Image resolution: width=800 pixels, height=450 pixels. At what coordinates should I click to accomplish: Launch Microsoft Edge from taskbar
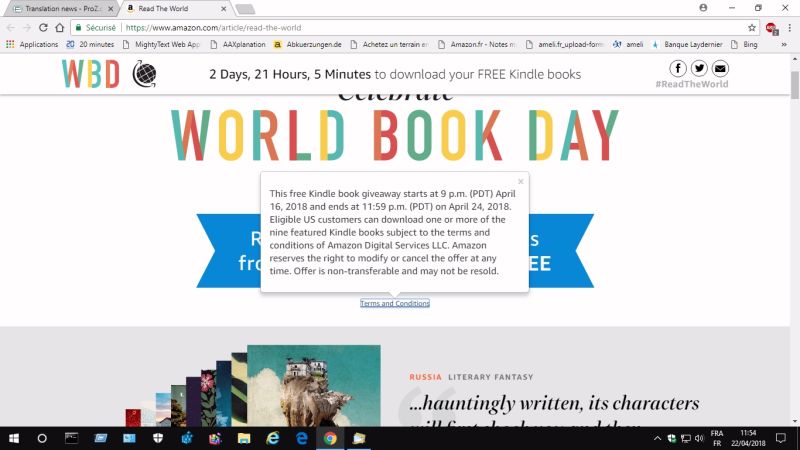pyautogui.click(x=302, y=438)
